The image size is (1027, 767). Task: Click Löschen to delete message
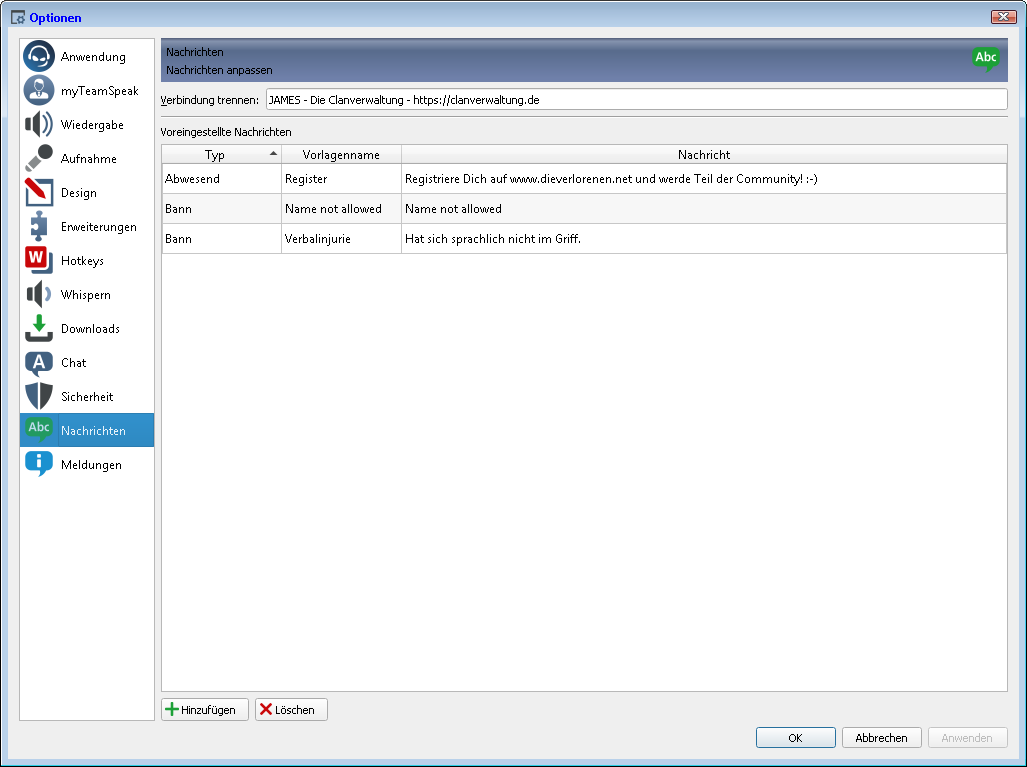click(291, 709)
